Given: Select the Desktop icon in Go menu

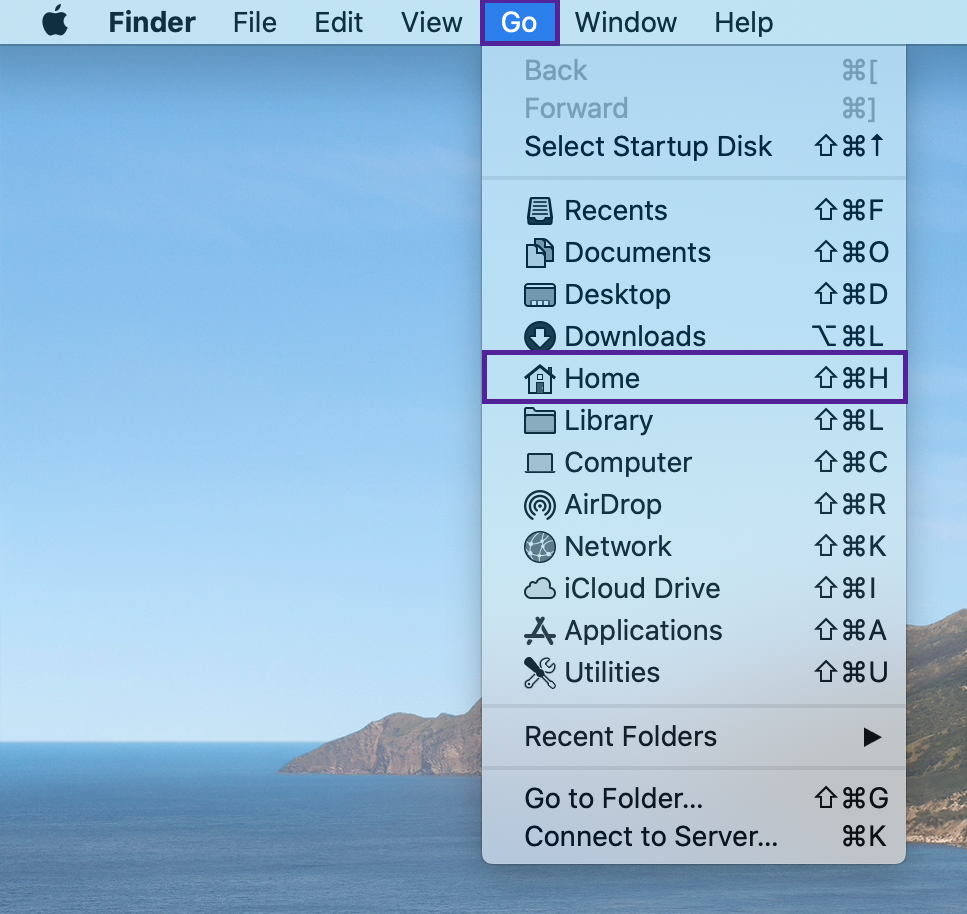Looking at the screenshot, I should [x=540, y=295].
